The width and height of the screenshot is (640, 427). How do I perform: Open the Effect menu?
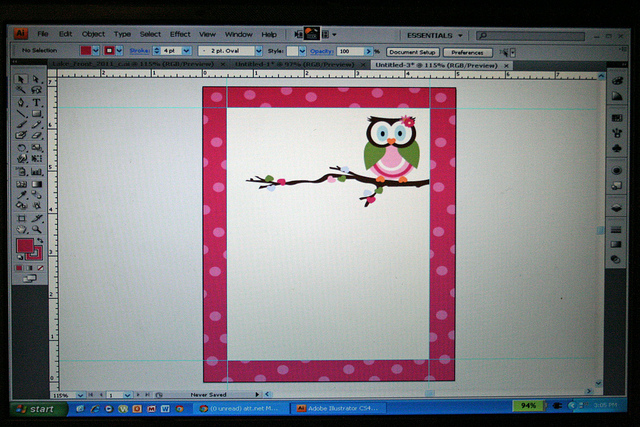click(x=180, y=34)
